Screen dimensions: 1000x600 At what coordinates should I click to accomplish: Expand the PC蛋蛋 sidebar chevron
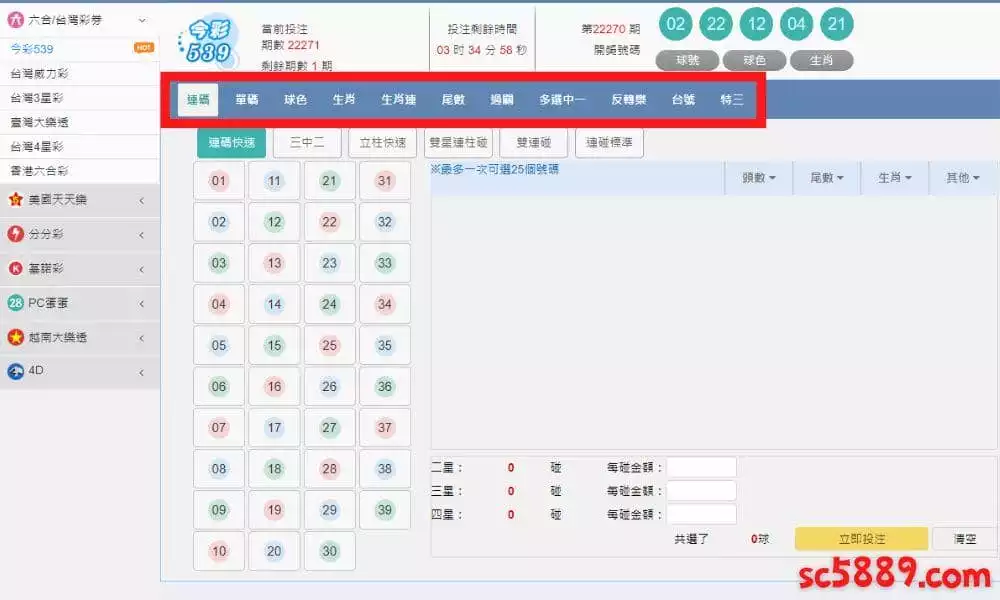pyautogui.click(x=142, y=304)
